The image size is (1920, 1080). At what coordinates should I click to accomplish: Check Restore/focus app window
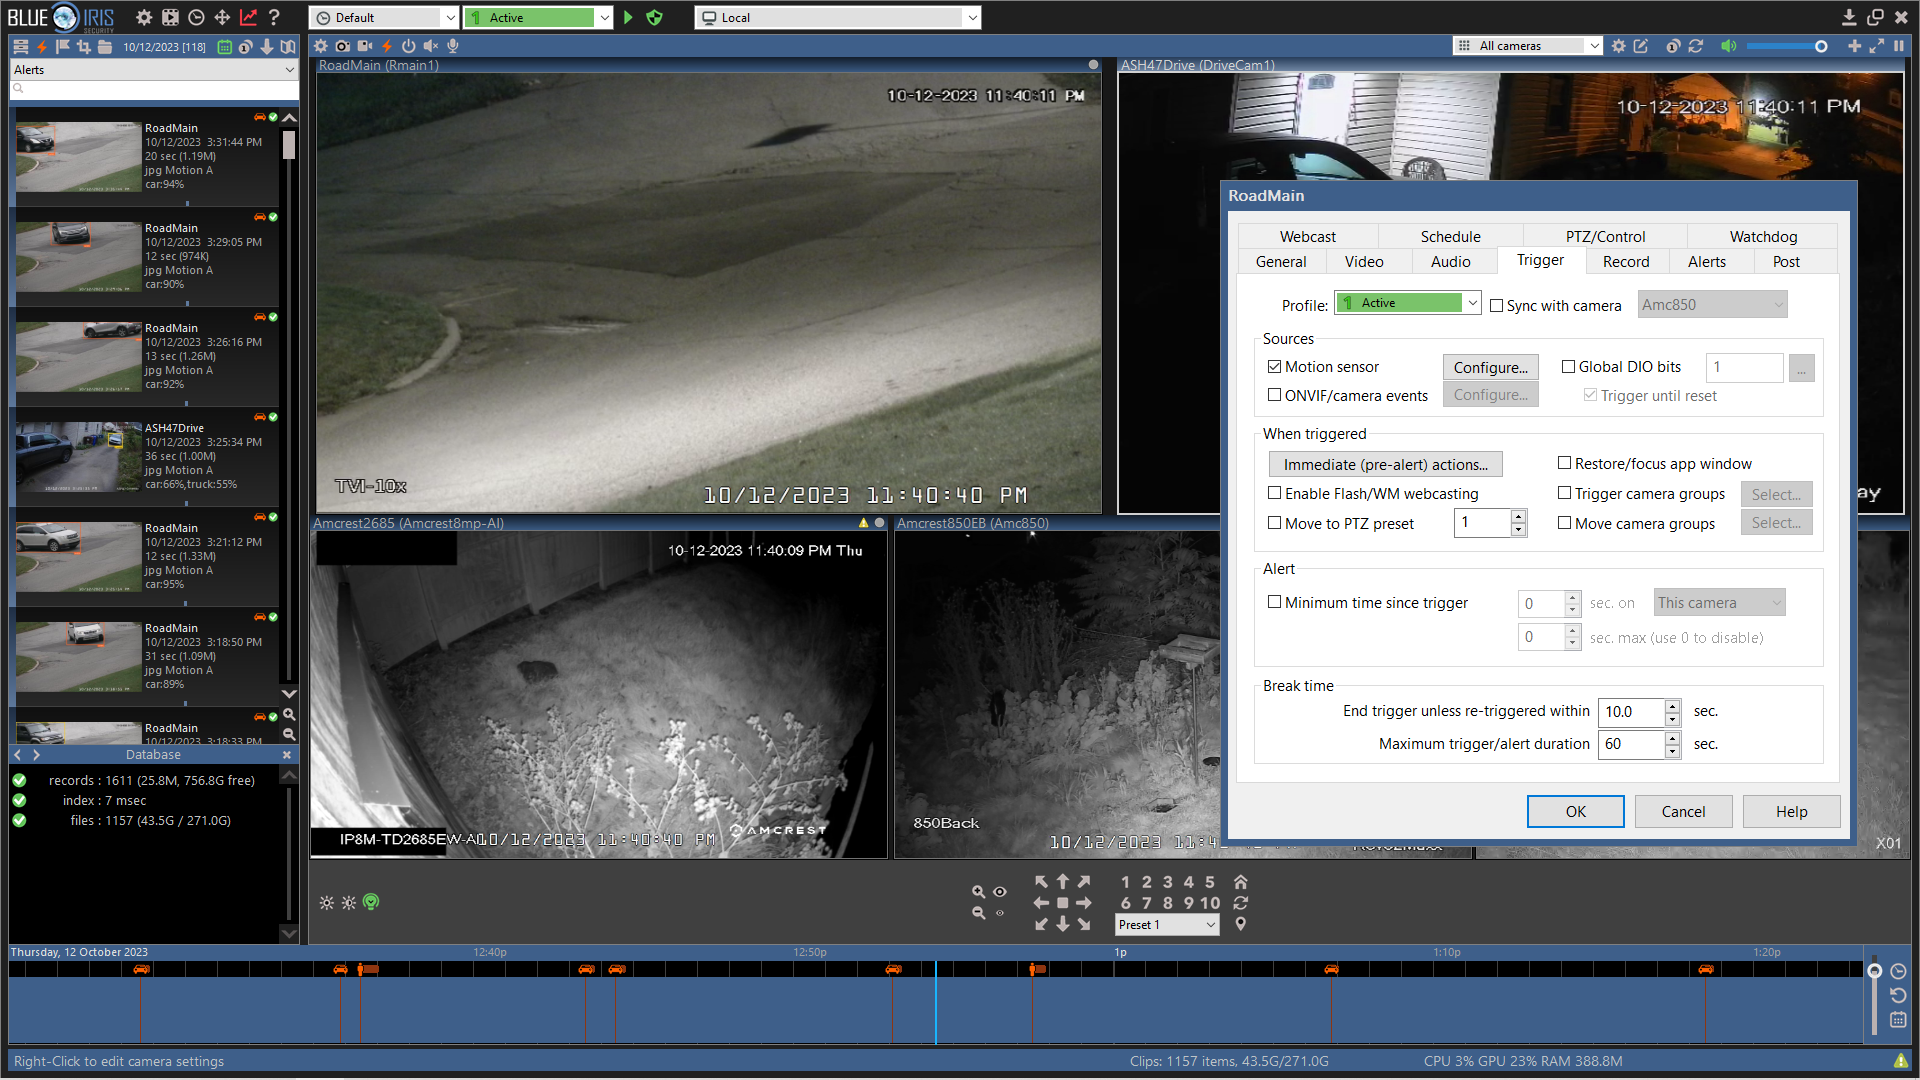click(1565, 463)
